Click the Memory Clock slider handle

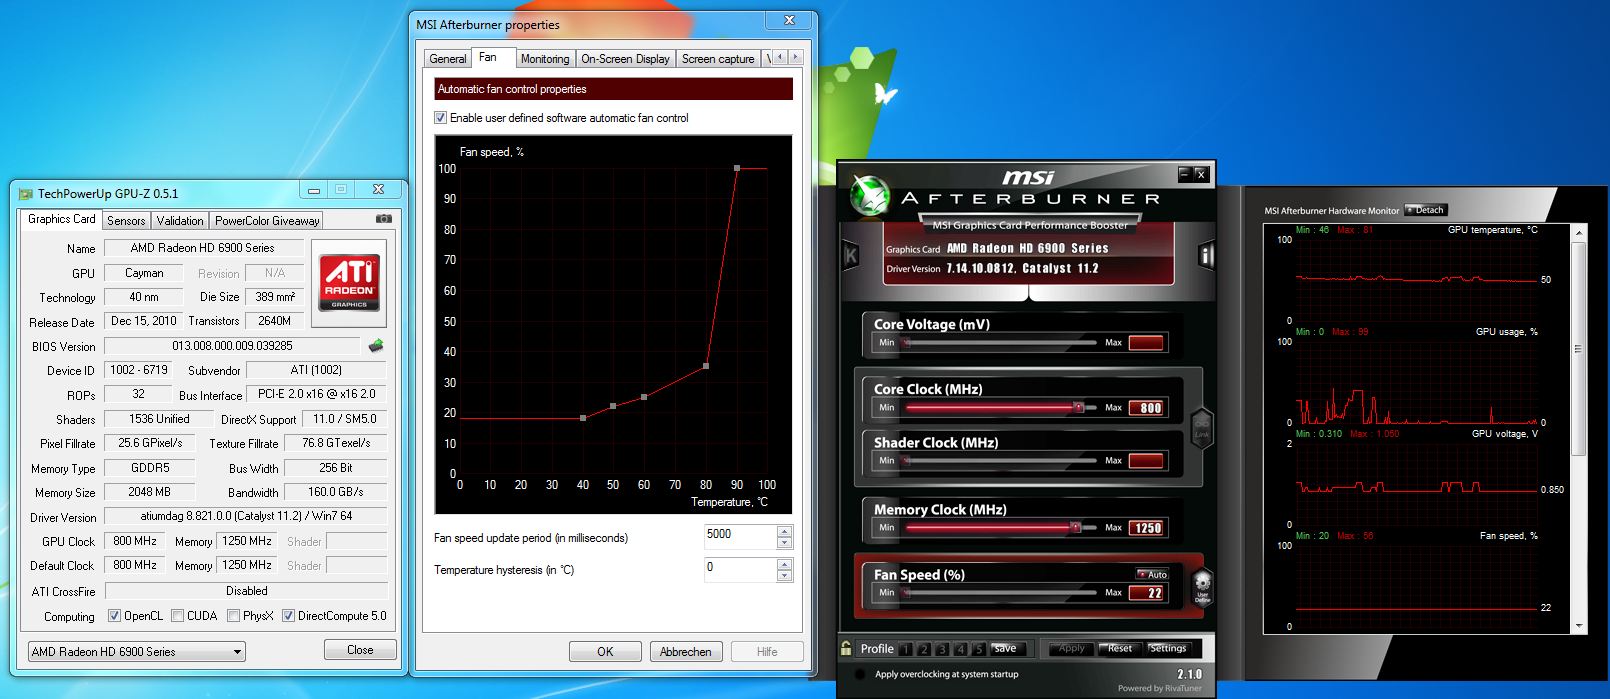[x=1075, y=527]
